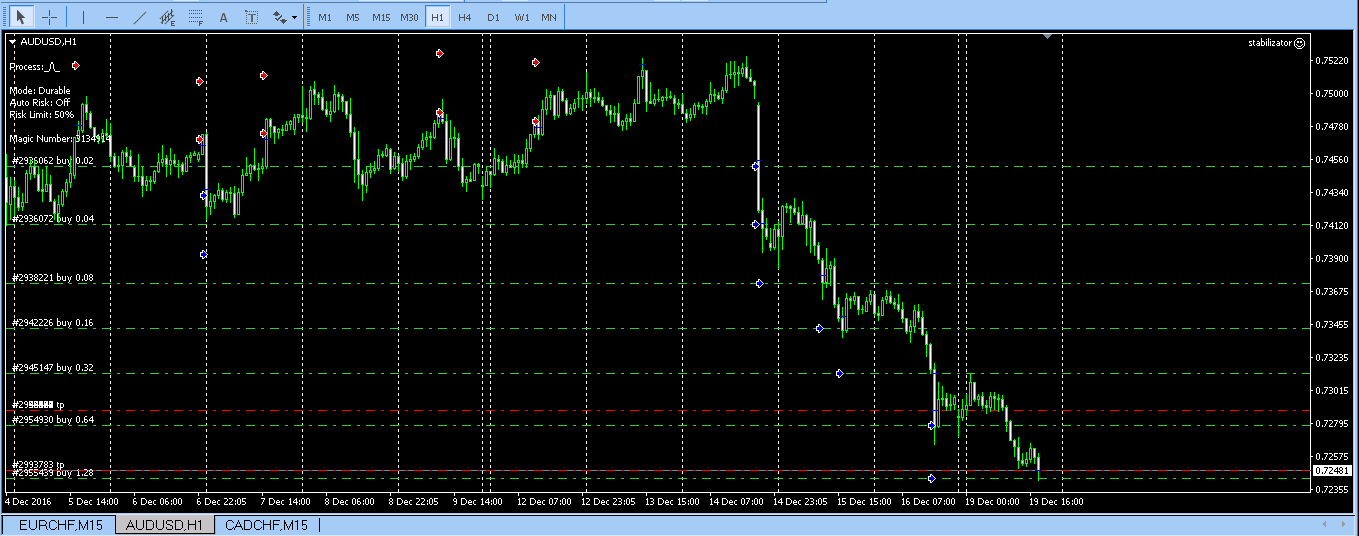Choose the Text tool (A icon)

point(223,17)
